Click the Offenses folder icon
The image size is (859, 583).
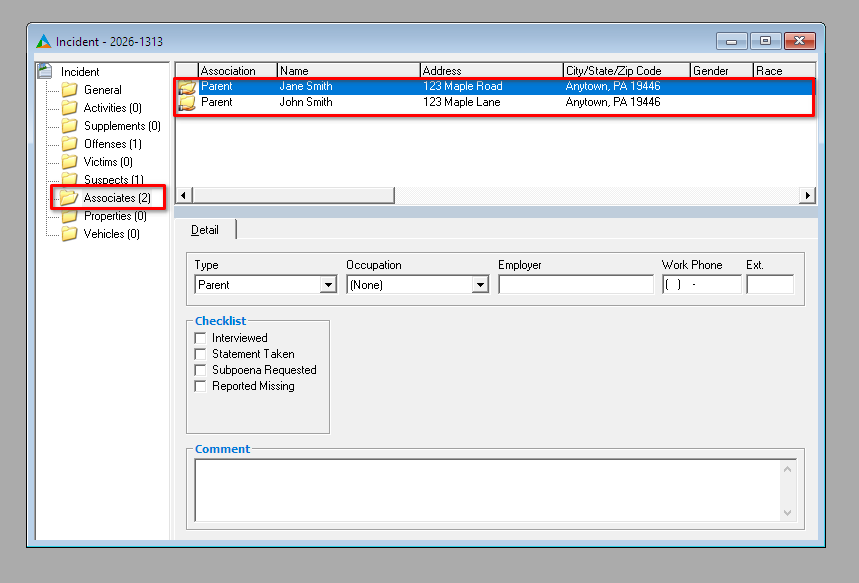click(x=70, y=144)
